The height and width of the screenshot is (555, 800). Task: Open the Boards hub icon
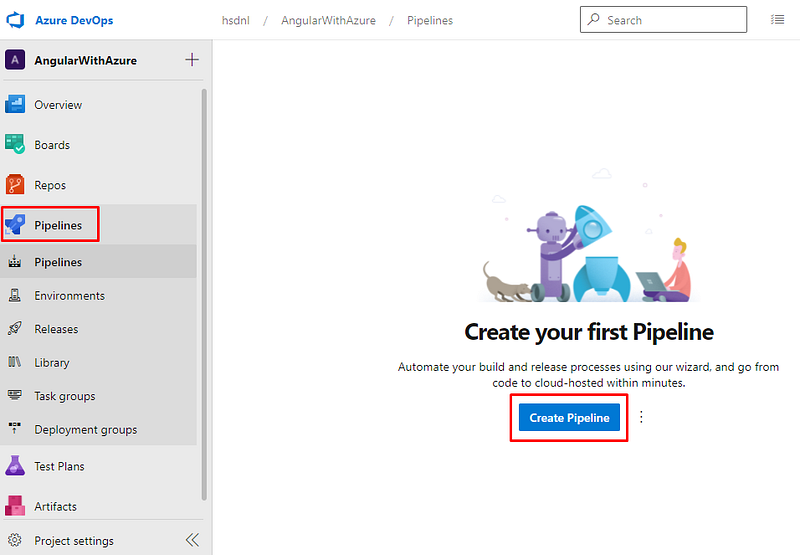[15, 144]
